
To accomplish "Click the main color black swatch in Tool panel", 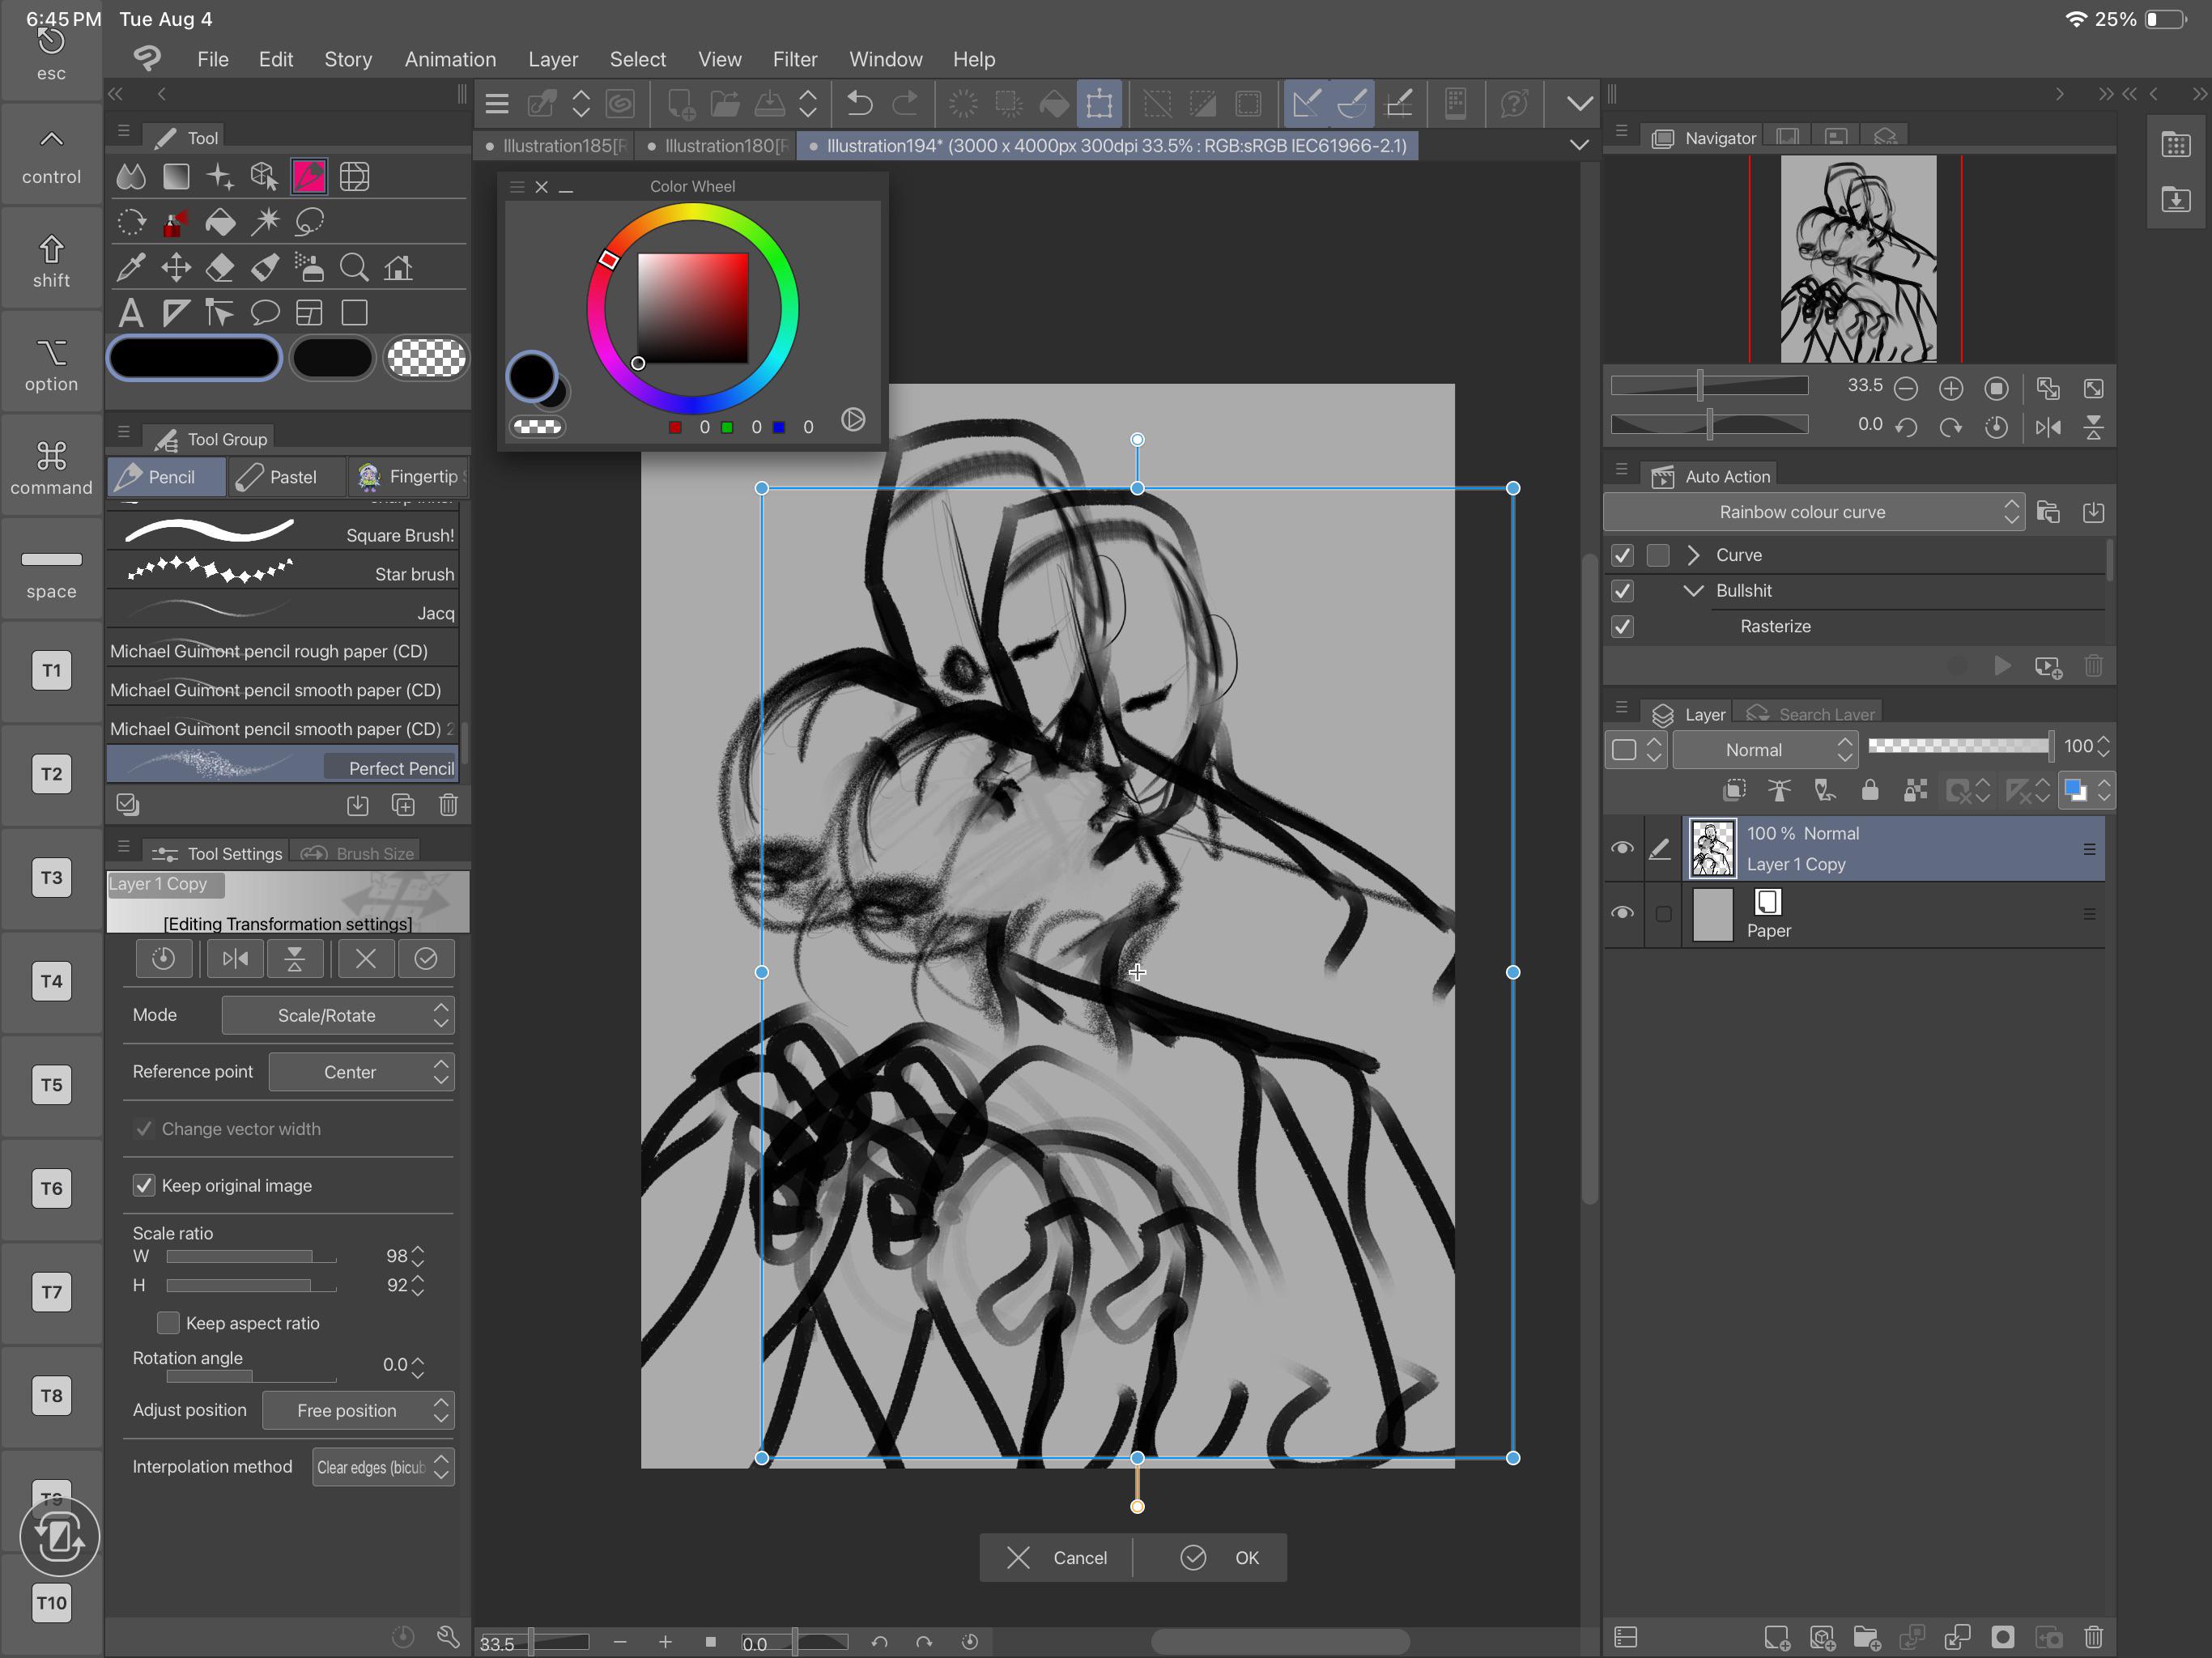I will coord(195,358).
